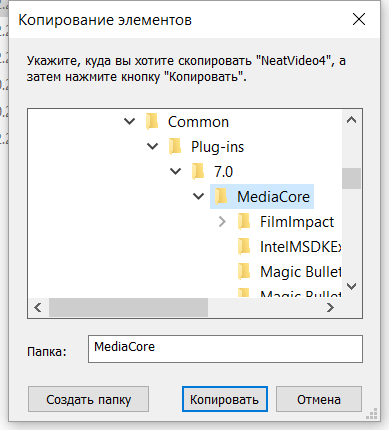Click the vertical scrollbar down arrow
Image resolution: width=389 pixels, height=430 pixels.
pos(352,286)
